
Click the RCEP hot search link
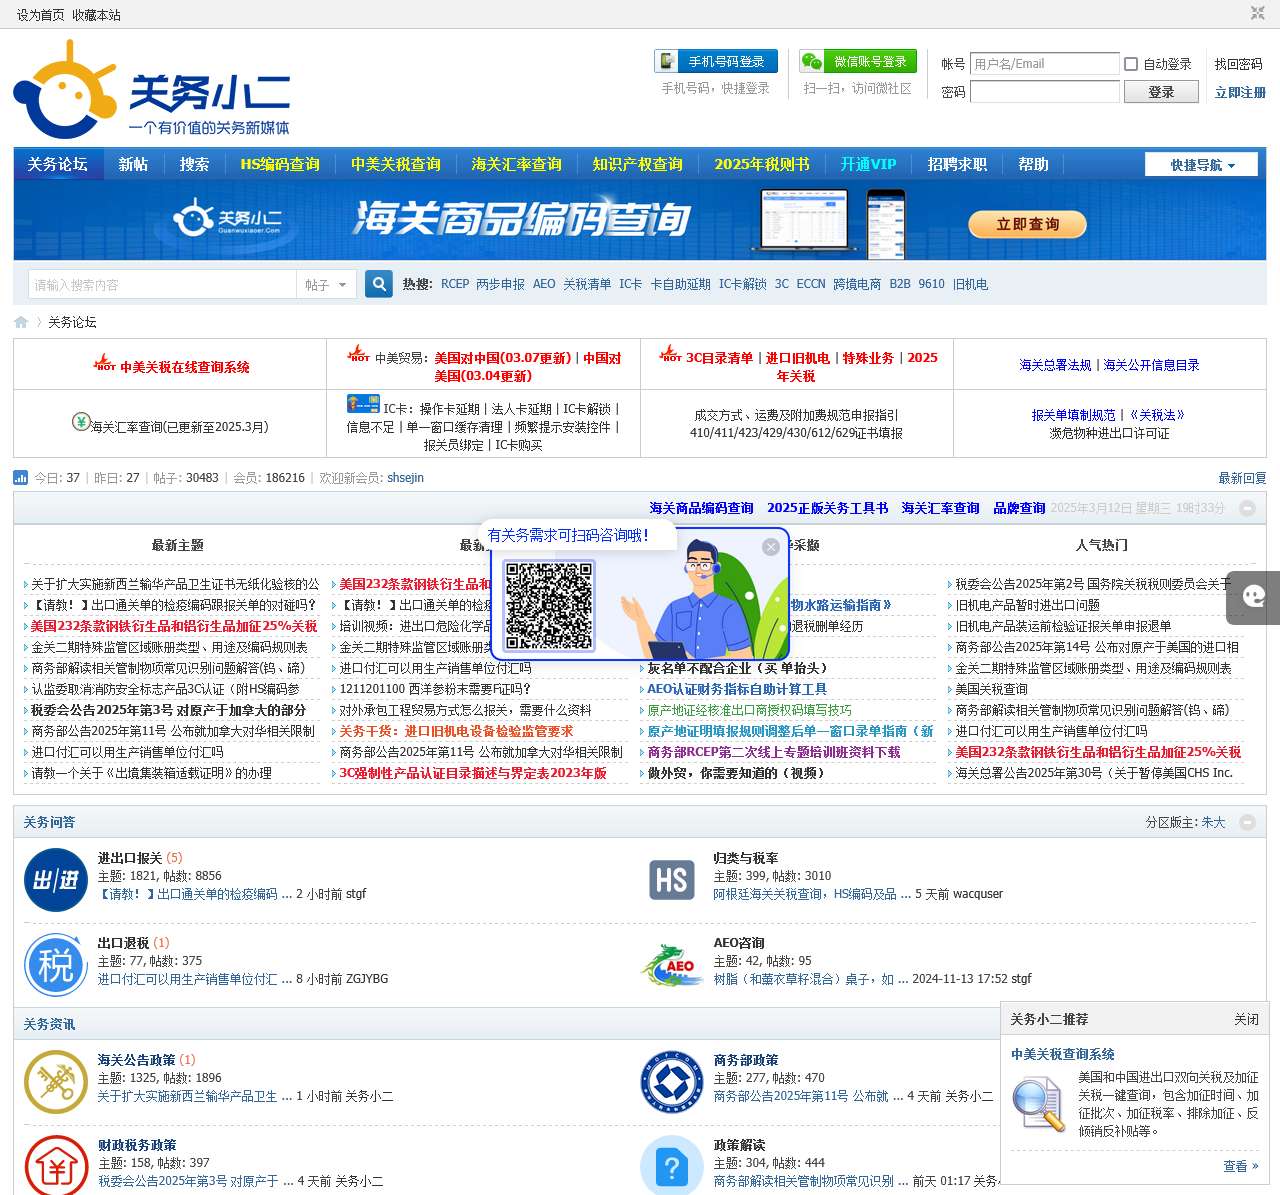(x=455, y=284)
